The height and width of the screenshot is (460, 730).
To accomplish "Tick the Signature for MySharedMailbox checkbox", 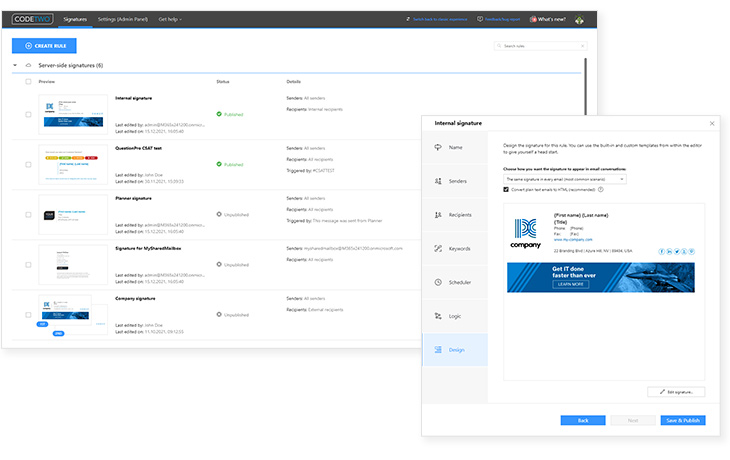I will [x=28, y=264].
